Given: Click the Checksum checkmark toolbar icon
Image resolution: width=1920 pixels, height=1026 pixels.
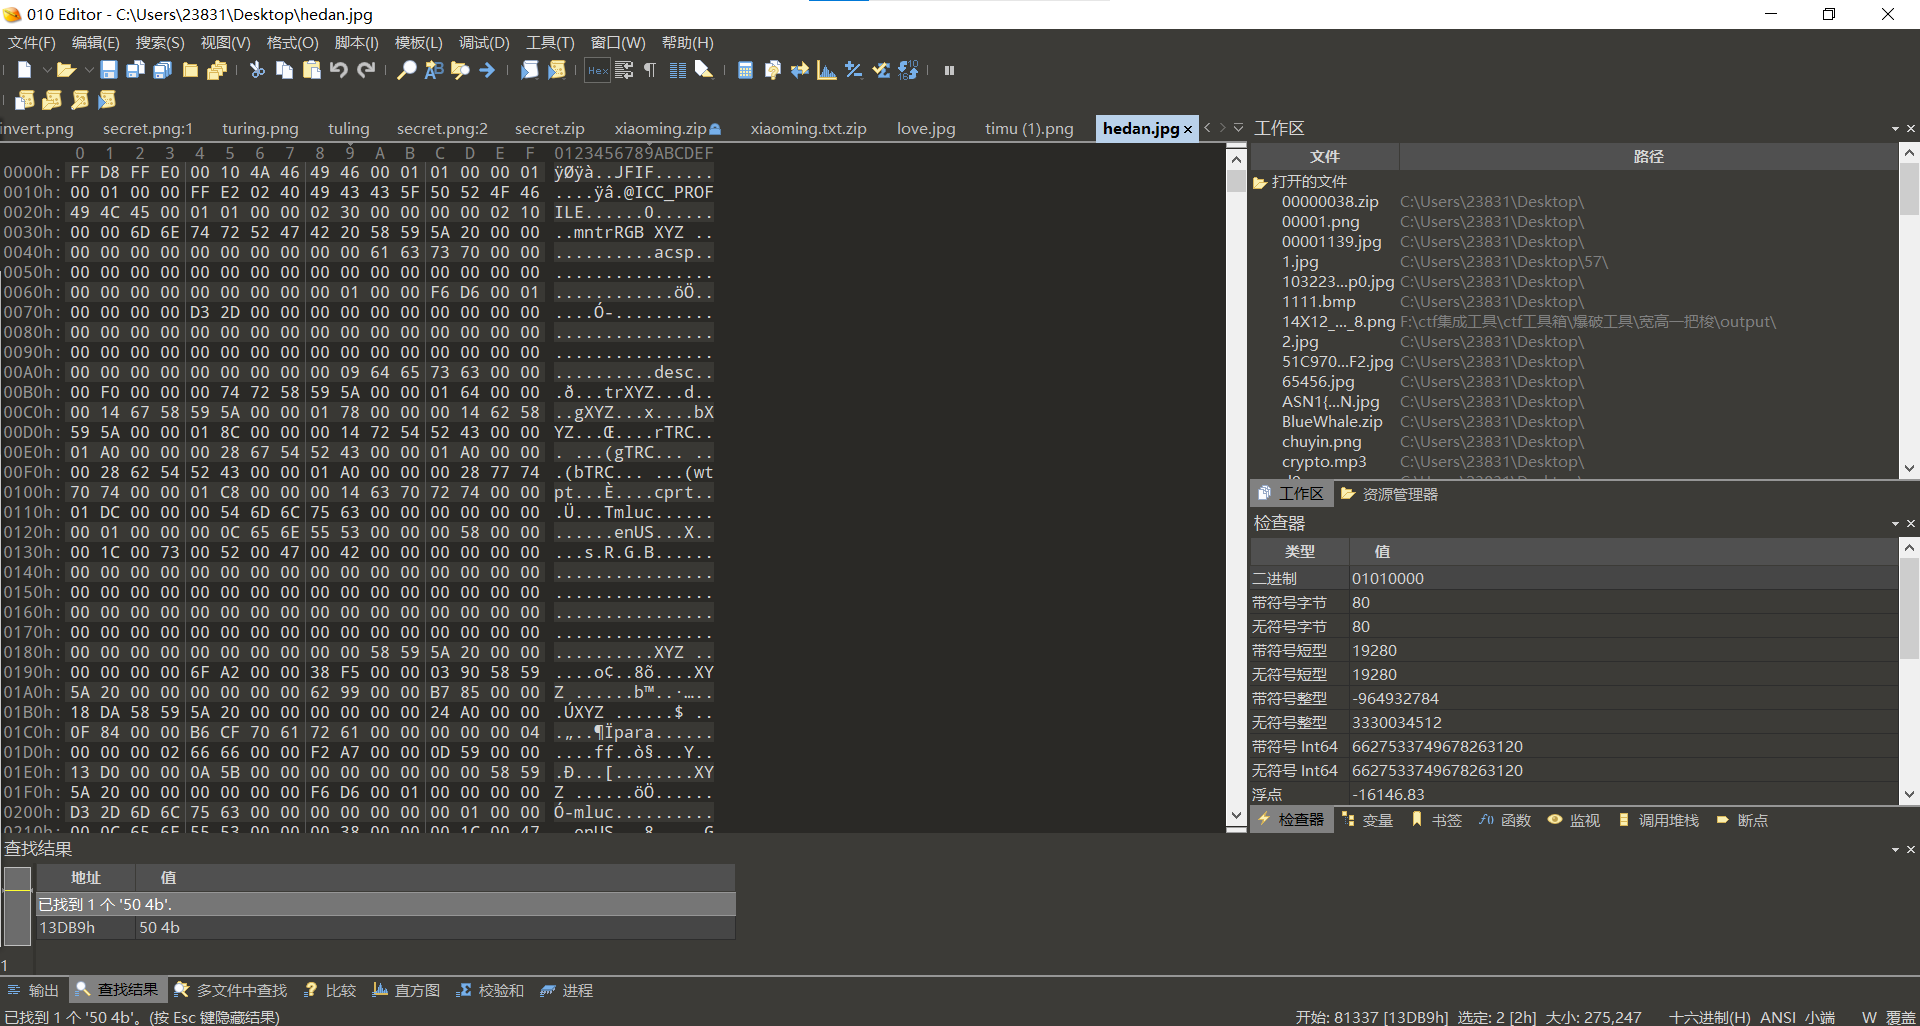Looking at the screenshot, I should coord(881,70).
